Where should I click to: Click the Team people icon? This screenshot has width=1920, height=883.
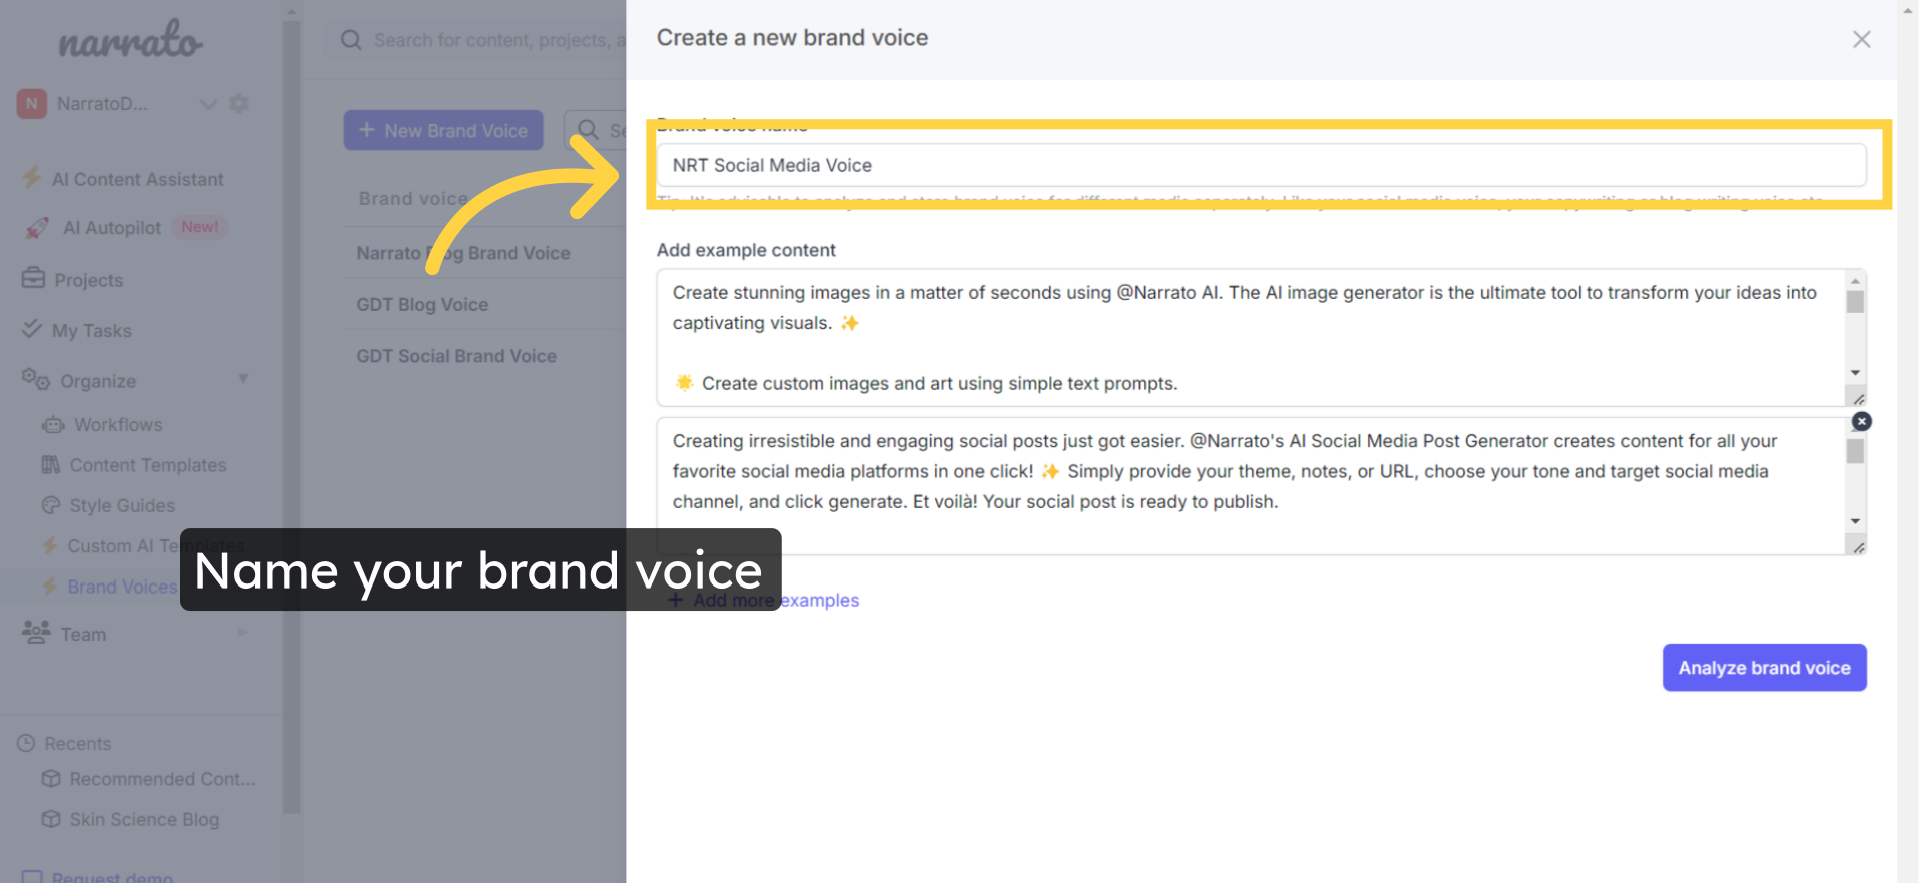point(36,632)
